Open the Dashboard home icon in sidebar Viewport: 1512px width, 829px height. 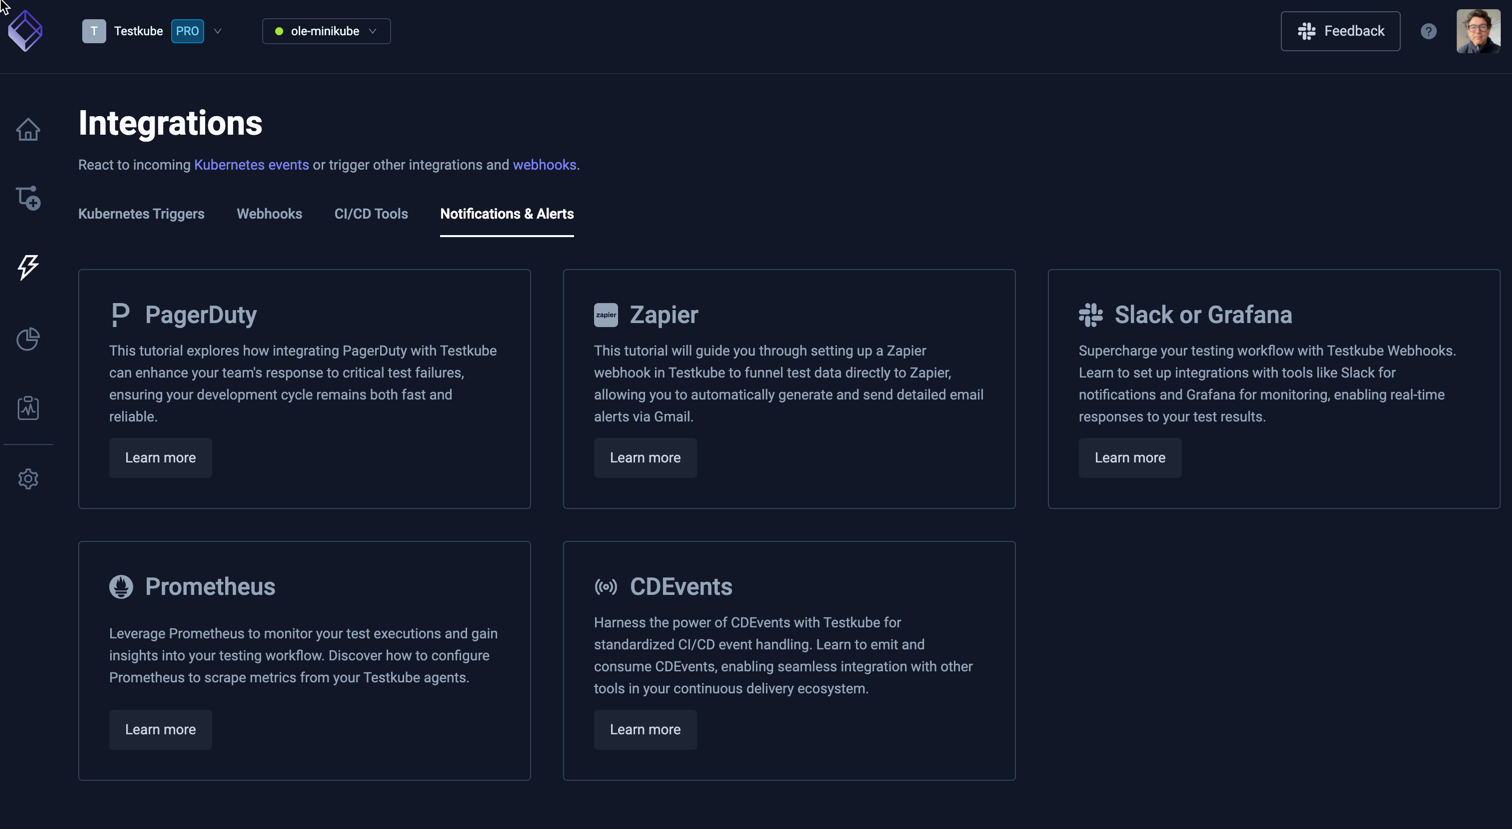27,129
